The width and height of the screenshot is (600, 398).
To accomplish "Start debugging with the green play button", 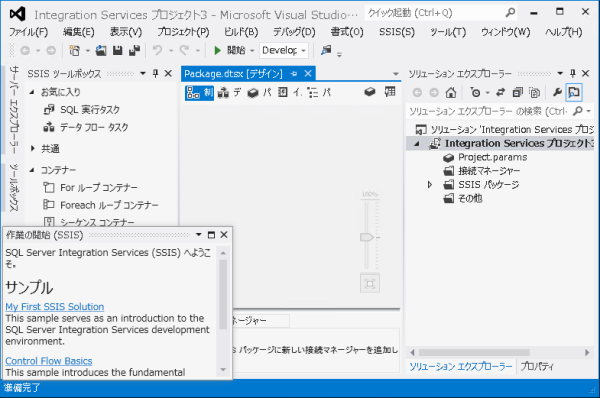I will pyautogui.click(x=217, y=51).
